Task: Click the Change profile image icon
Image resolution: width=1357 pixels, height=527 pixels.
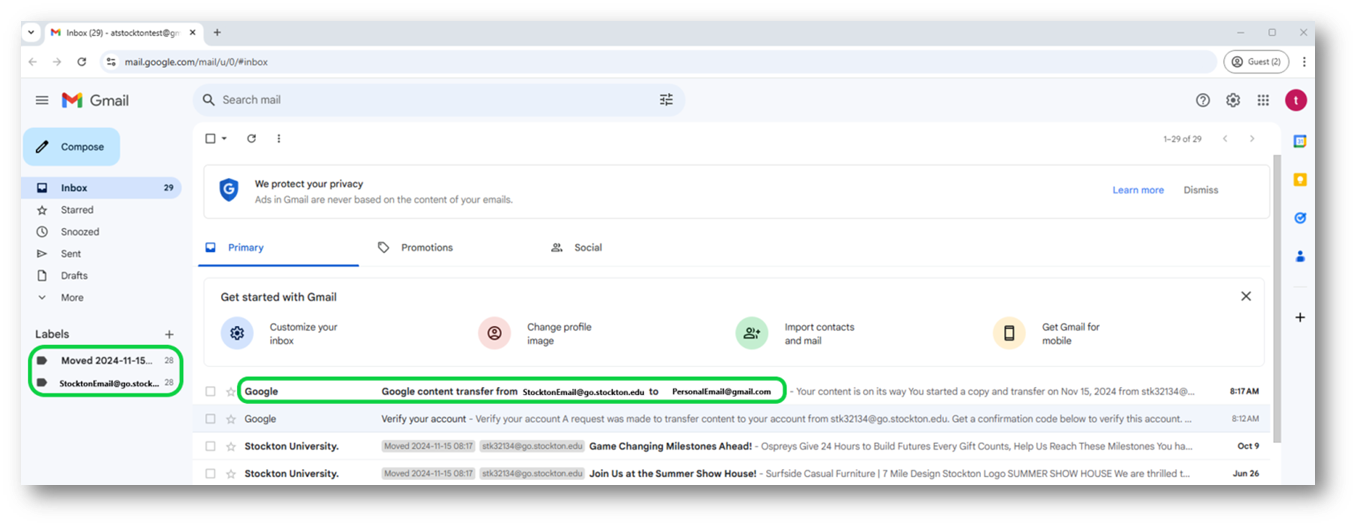Action: coord(494,333)
